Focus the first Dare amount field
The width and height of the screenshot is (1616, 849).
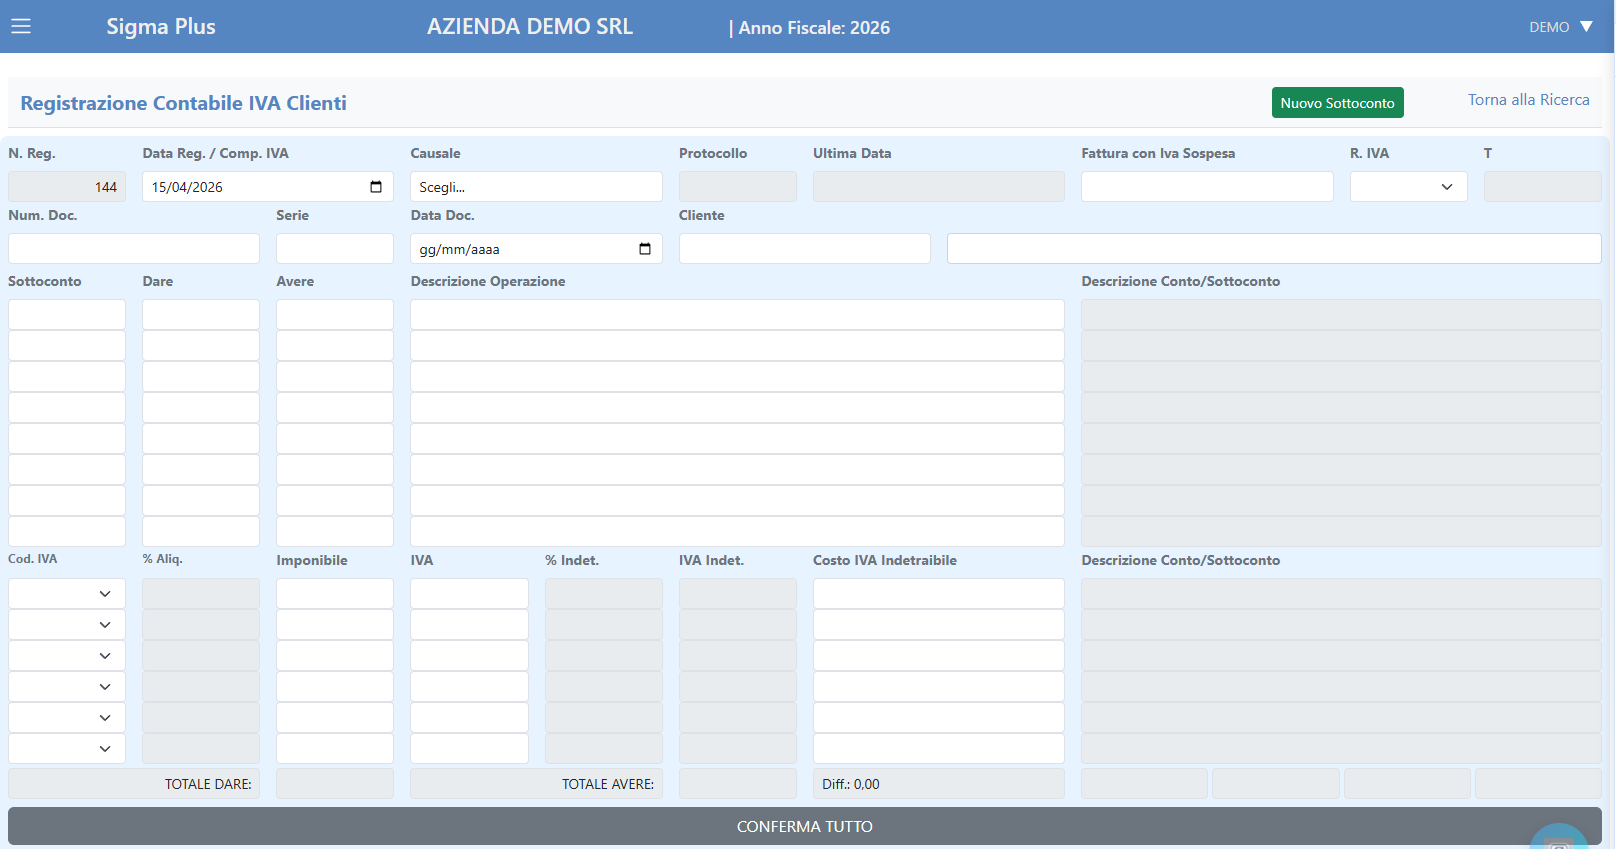pyautogui.click(x=201, y=315)
